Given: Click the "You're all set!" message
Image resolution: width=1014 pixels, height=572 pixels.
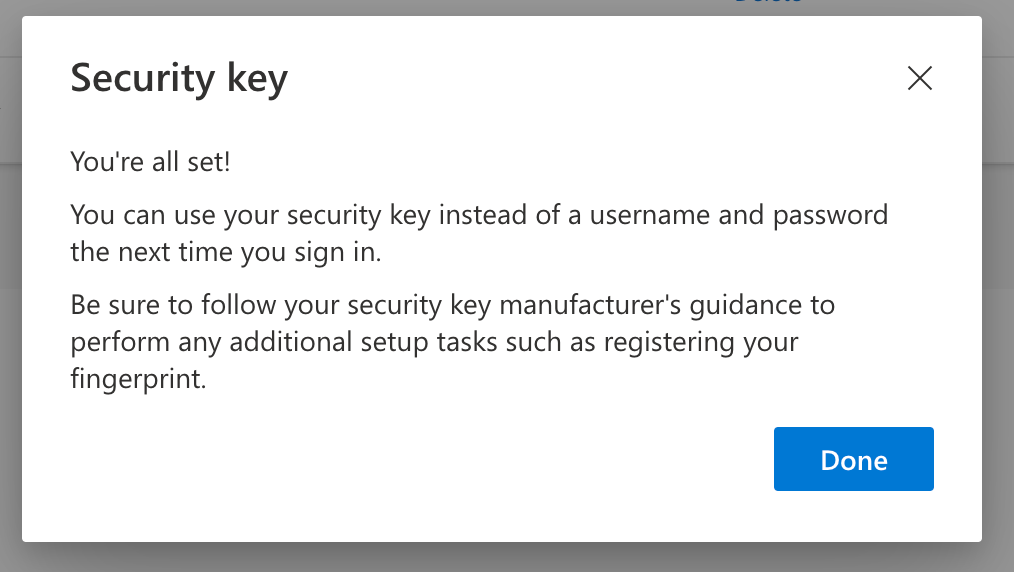Looking at the screenshot, I should coord(150,162).
